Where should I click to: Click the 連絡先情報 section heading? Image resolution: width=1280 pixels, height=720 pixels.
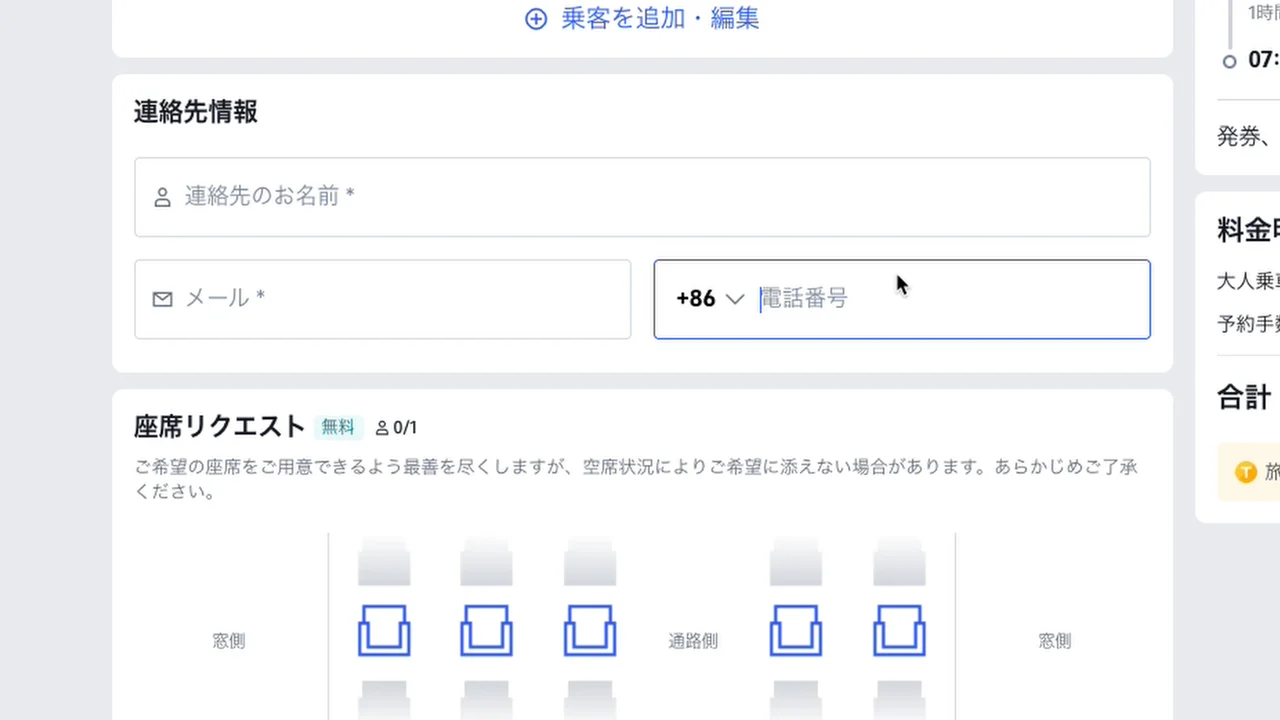[x=196, y=112]
